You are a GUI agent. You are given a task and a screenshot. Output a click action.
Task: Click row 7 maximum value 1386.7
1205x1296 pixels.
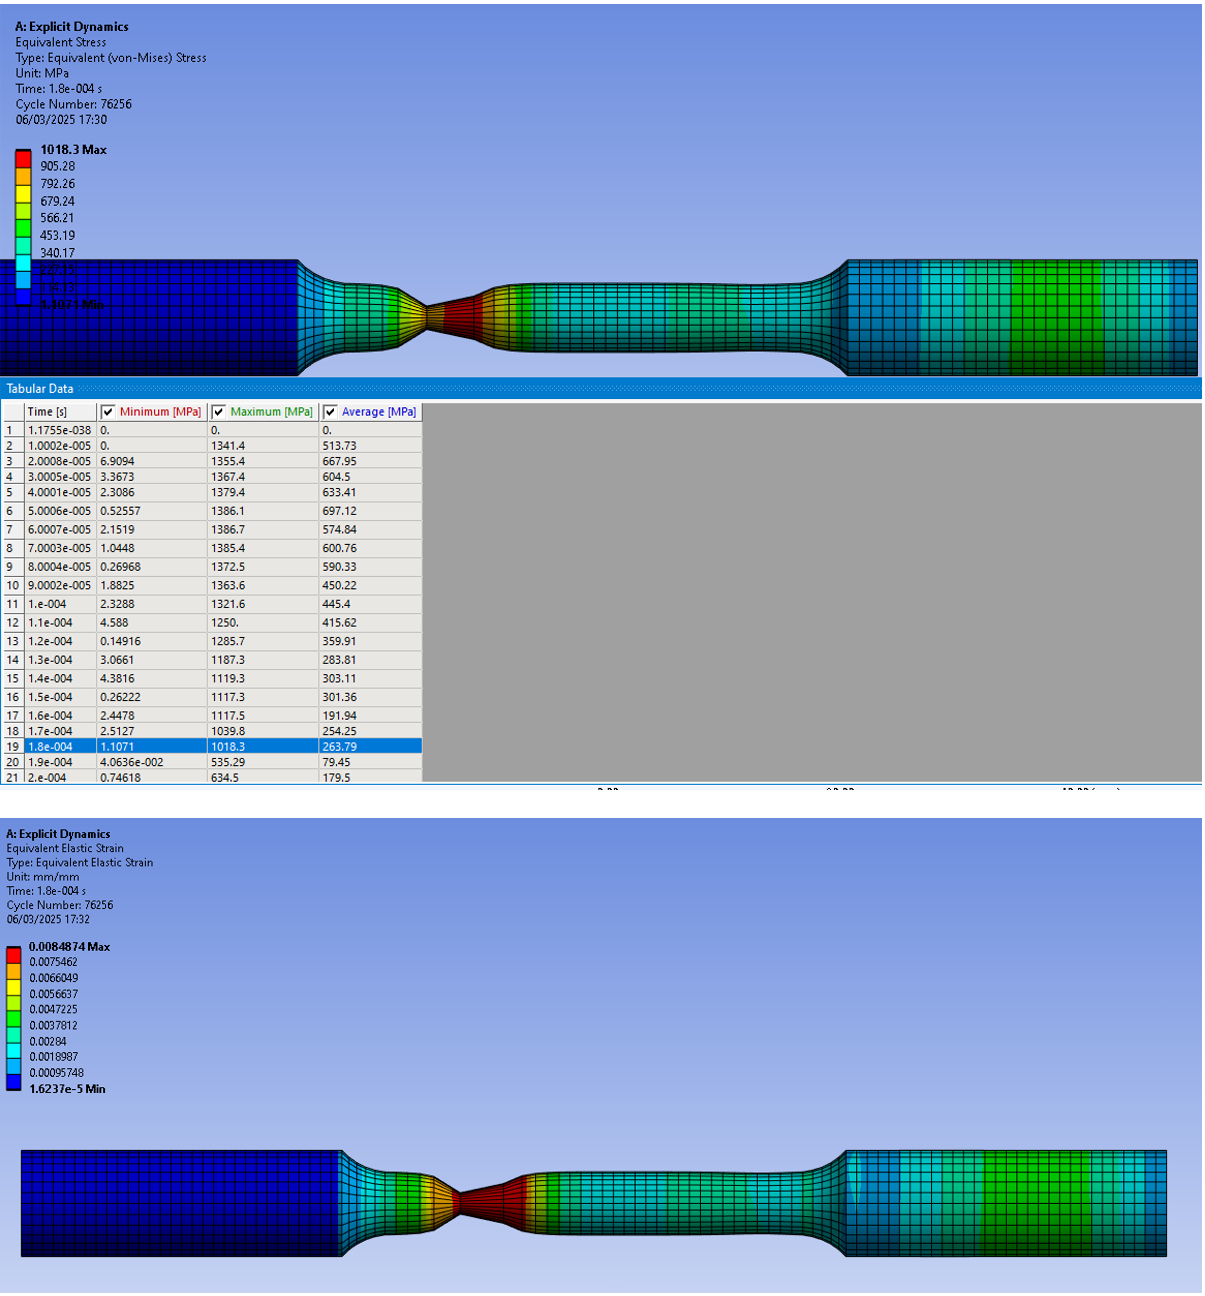coord(228,529)
